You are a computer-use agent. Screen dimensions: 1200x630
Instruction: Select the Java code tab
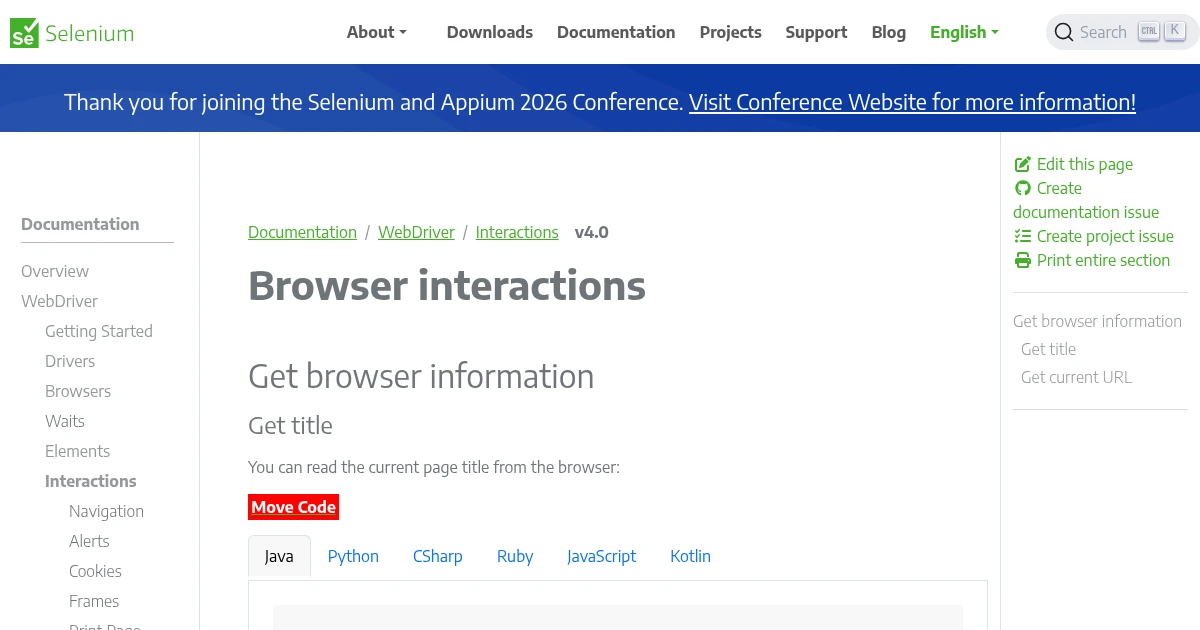[279, 556]
